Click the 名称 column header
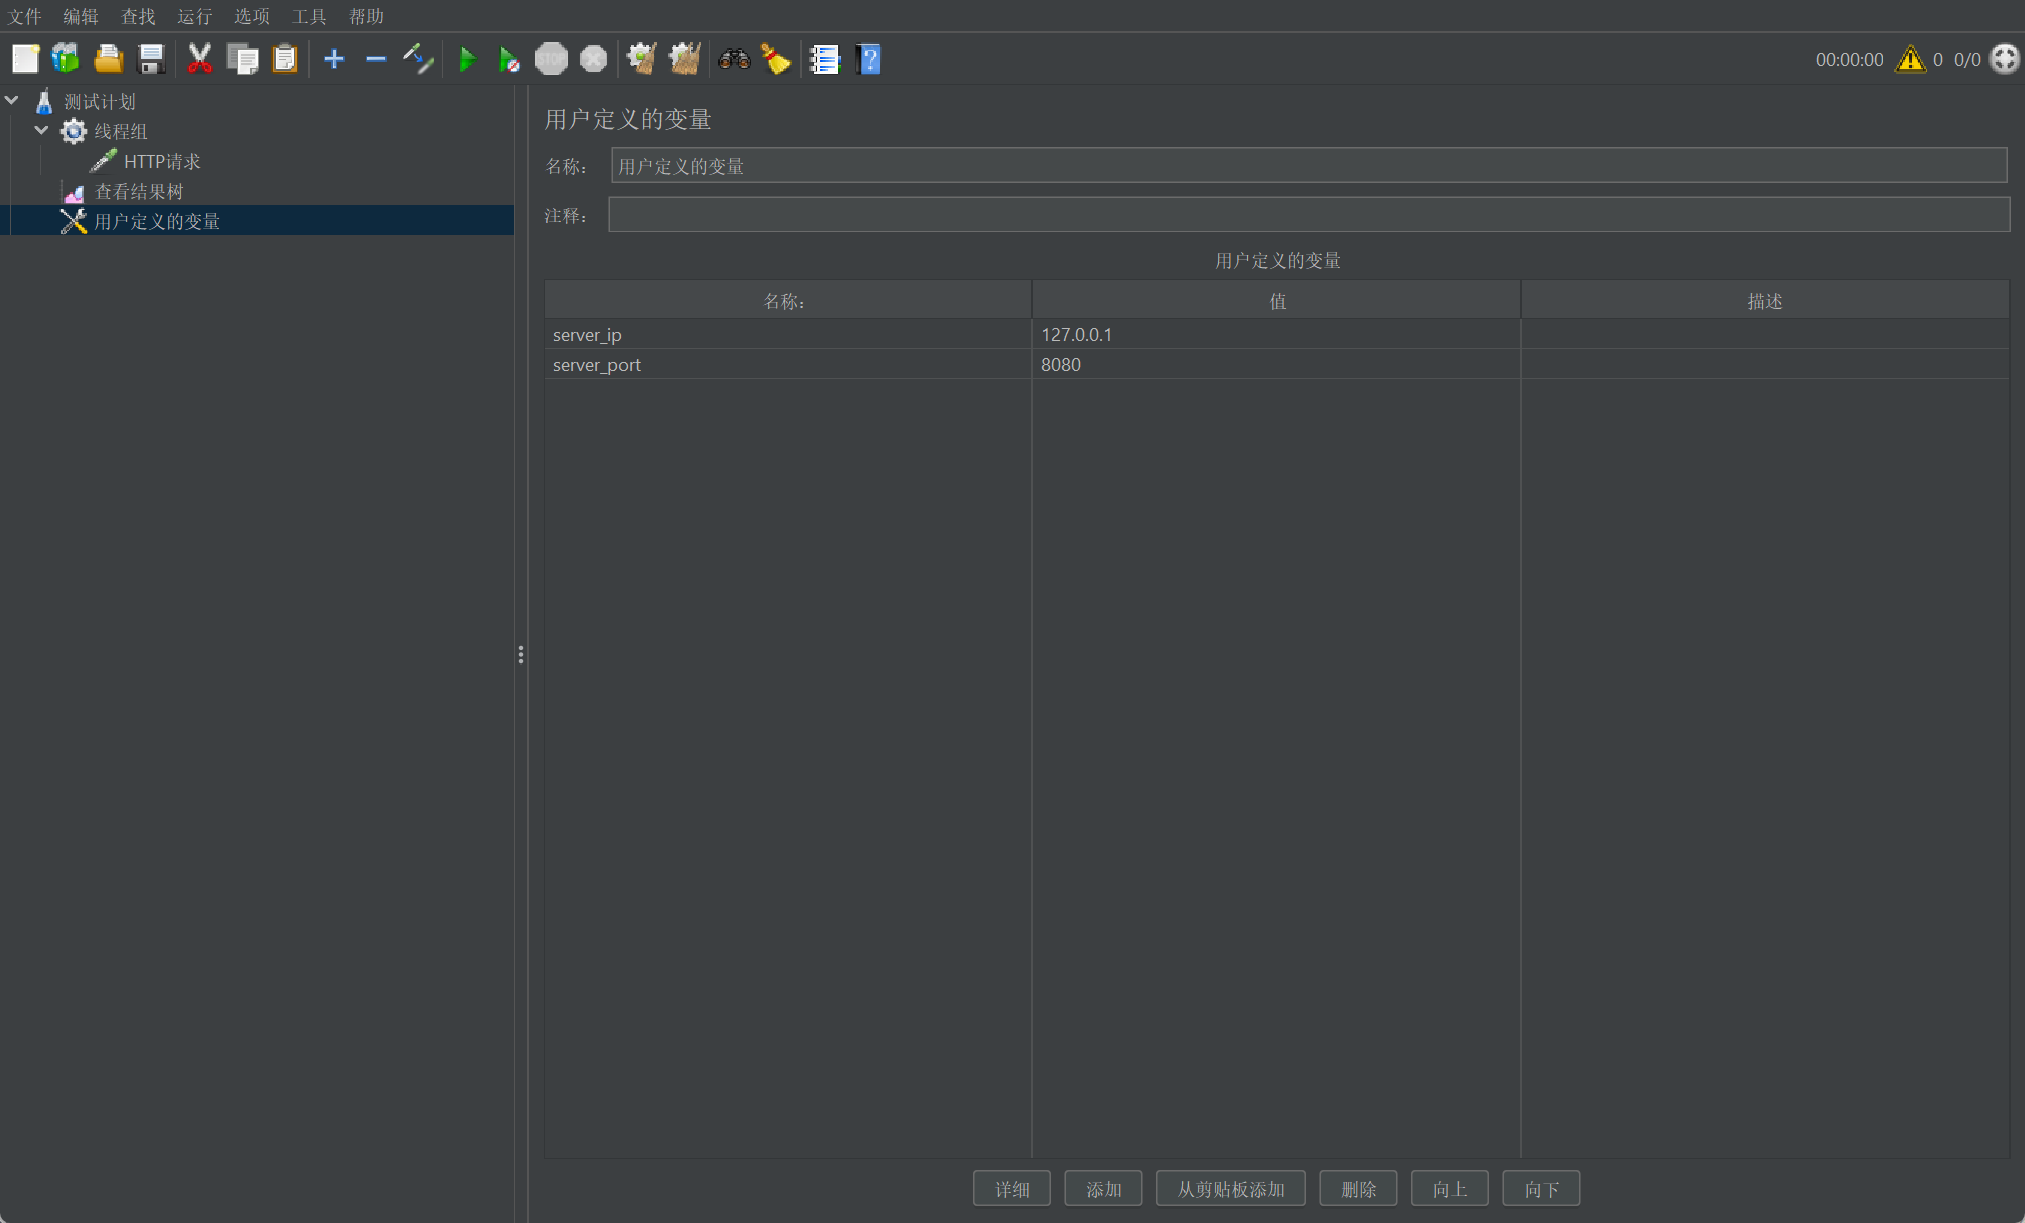Screen dimensions: 2025x1223 pyautogui.click(x=788, y=300)
